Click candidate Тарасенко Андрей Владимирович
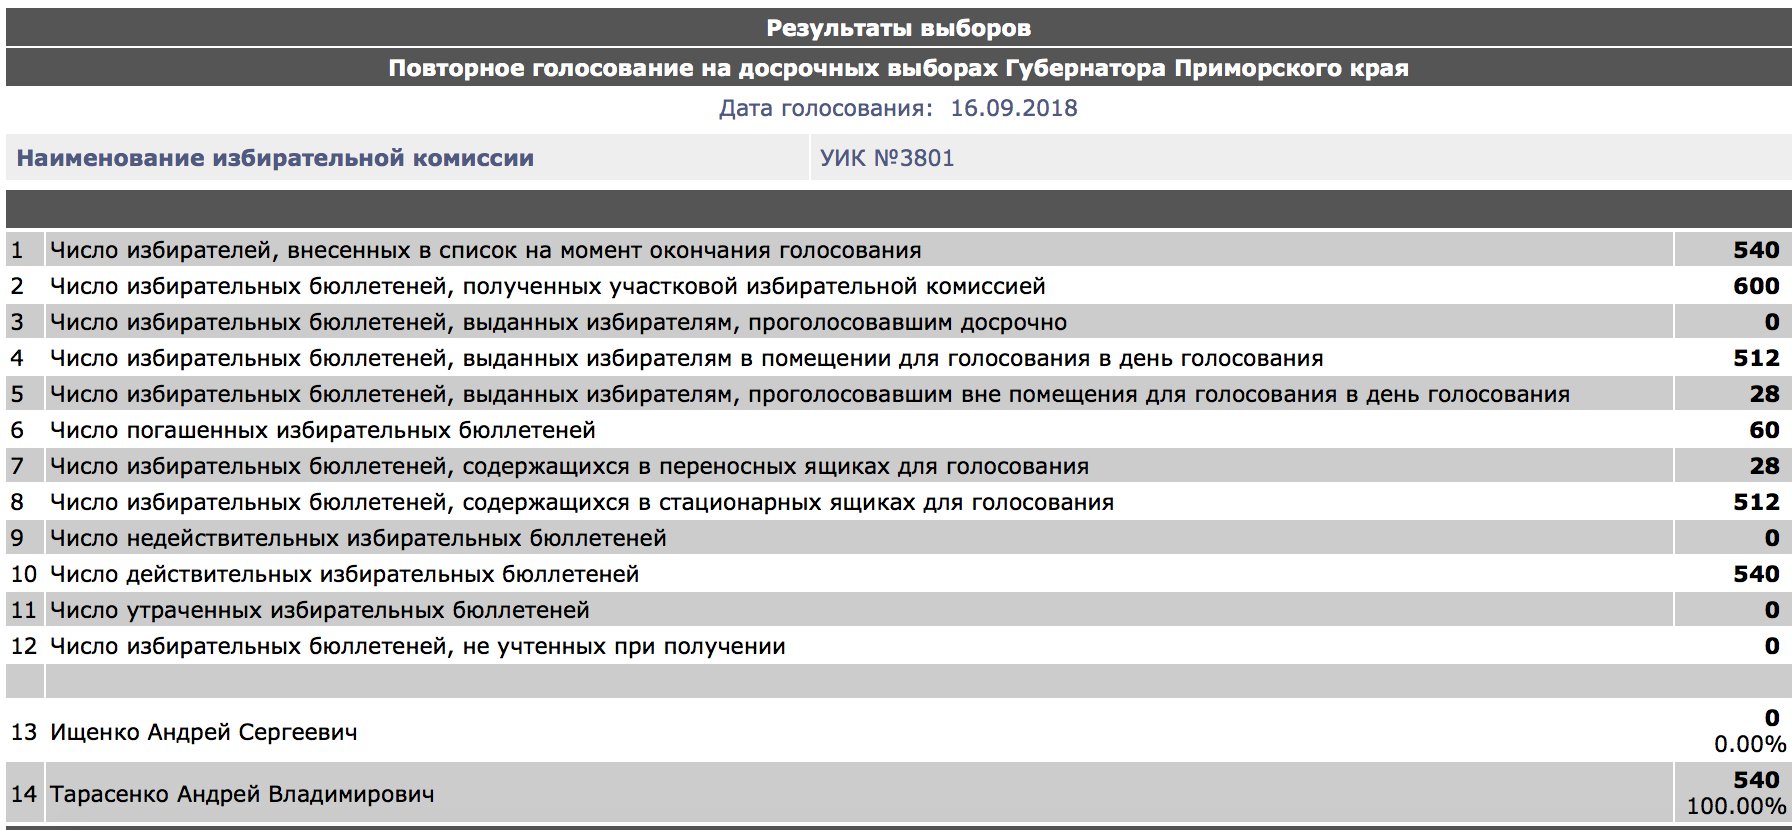This screenshot has height=830, width=1792. coord(242,794)
